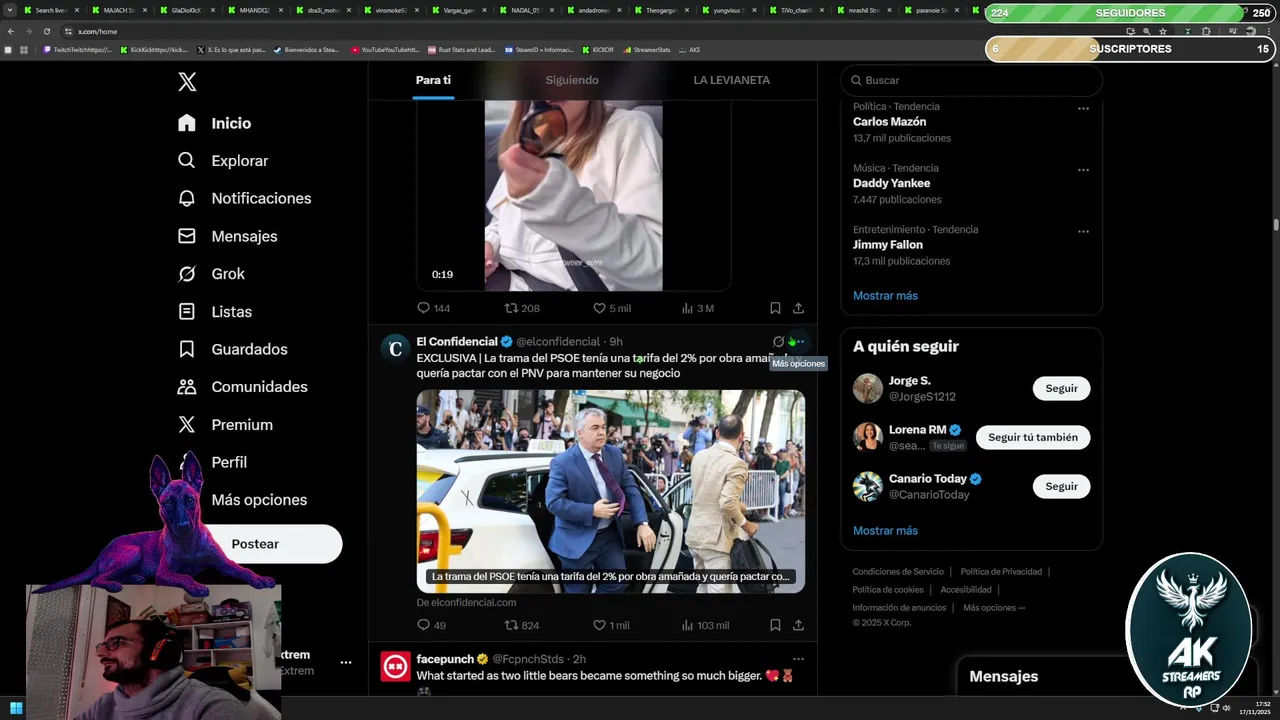Image resolution: width=1280 pixels, height=720 pixels.
Task: View analytics of the 103 mil views post
Action: [x=705, y=625]
